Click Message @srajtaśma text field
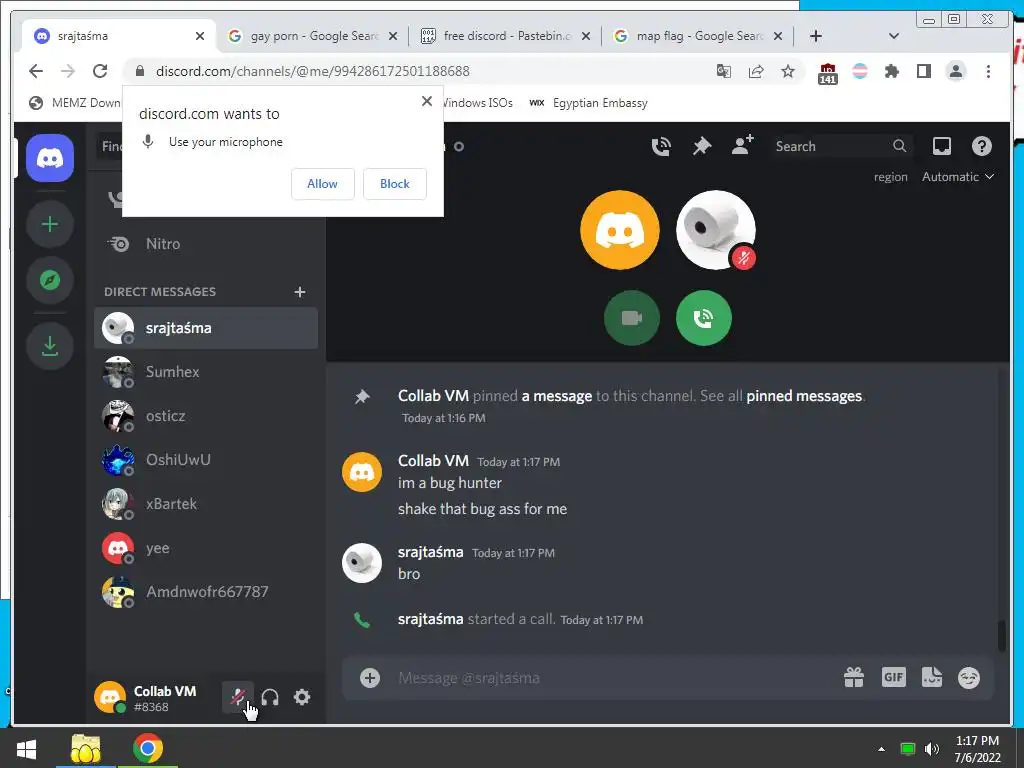This screenshot has height=768, width=1024. point(614,678)
